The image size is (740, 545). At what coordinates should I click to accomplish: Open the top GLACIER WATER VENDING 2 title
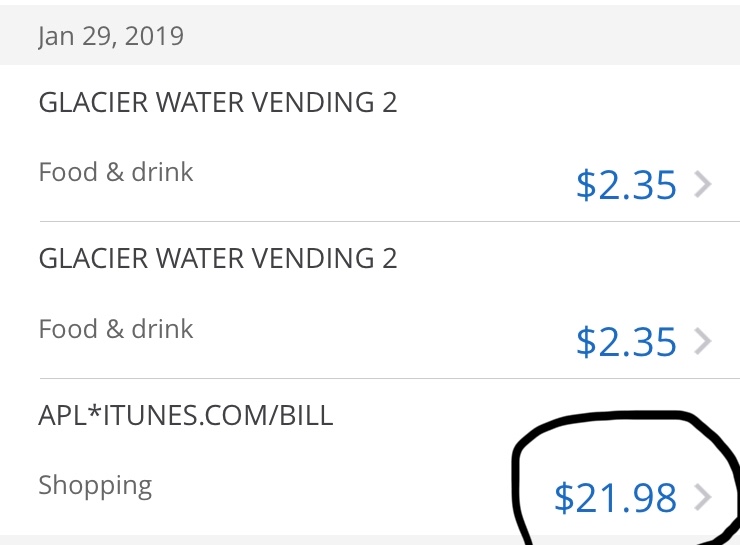[218, 102]
